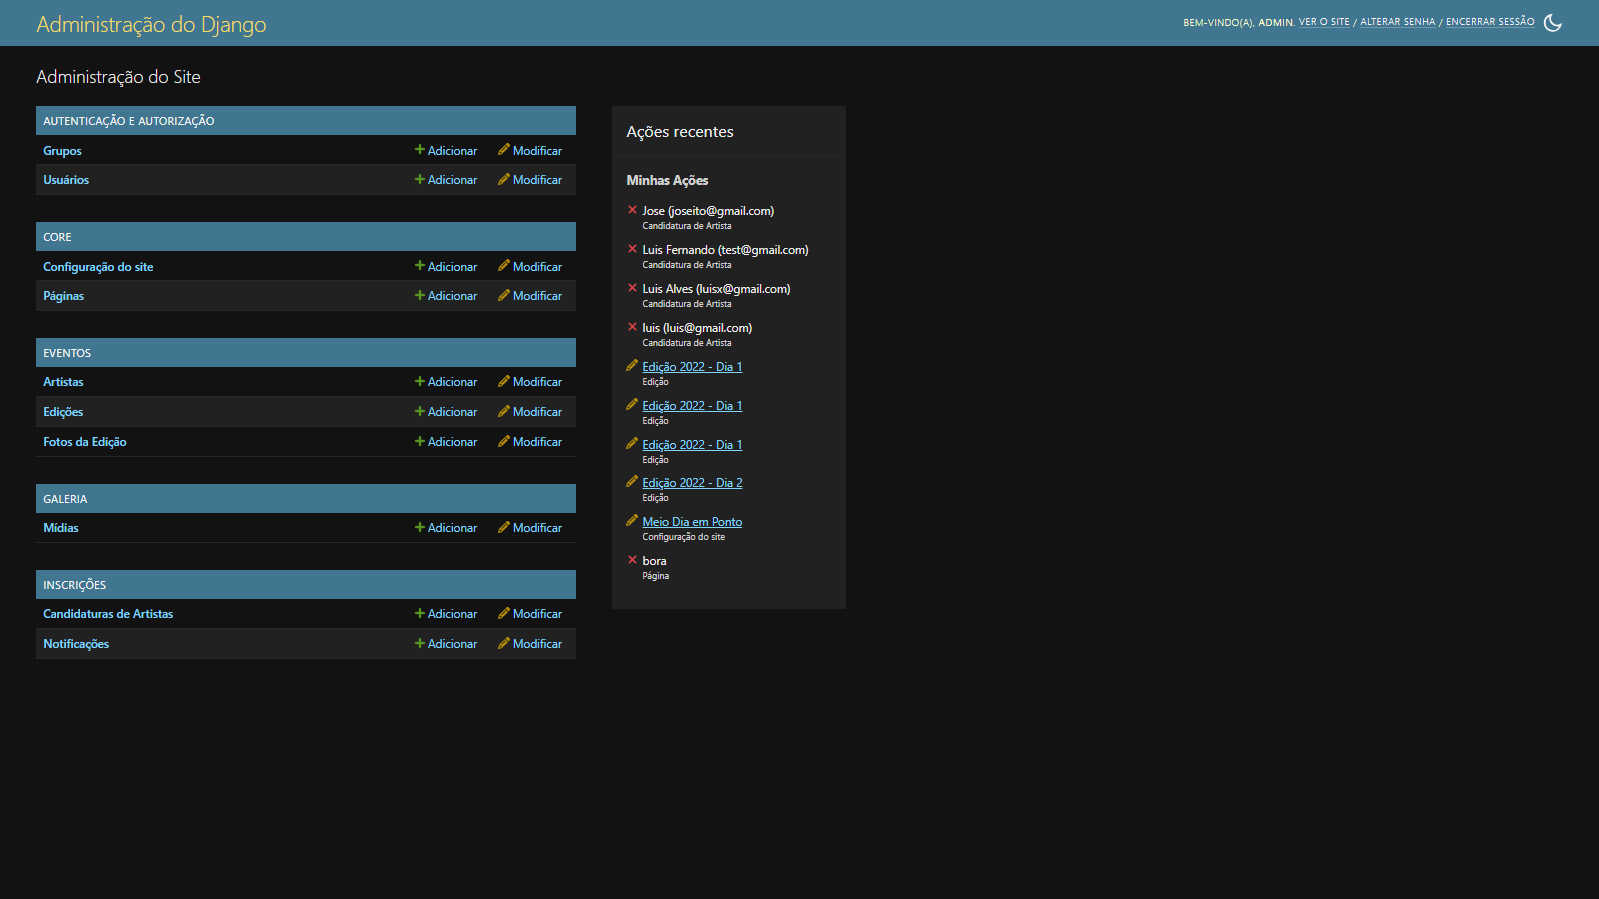Toggle the dark/light theme moon icon
Screen dimensions: 1599x899
(x=1553, y=22)
